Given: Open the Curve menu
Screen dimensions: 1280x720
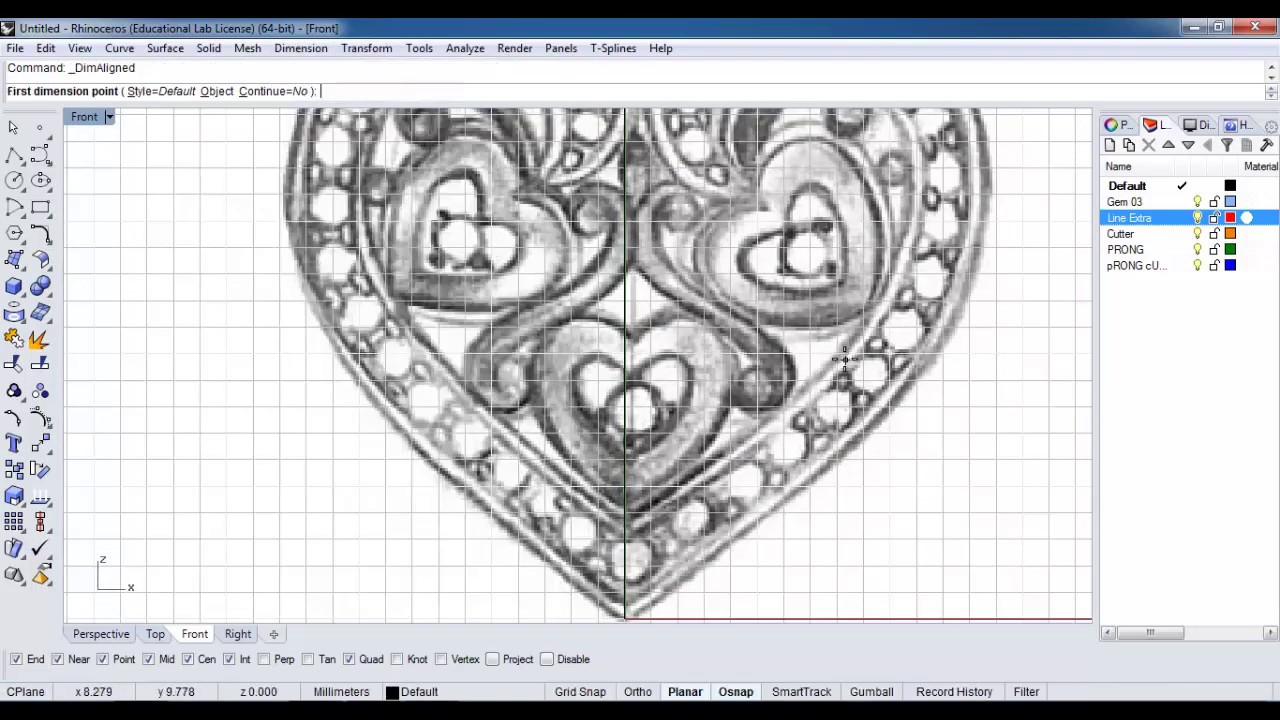Looking at the screenshot, I should pyautogui.click(x=119, y=48).
